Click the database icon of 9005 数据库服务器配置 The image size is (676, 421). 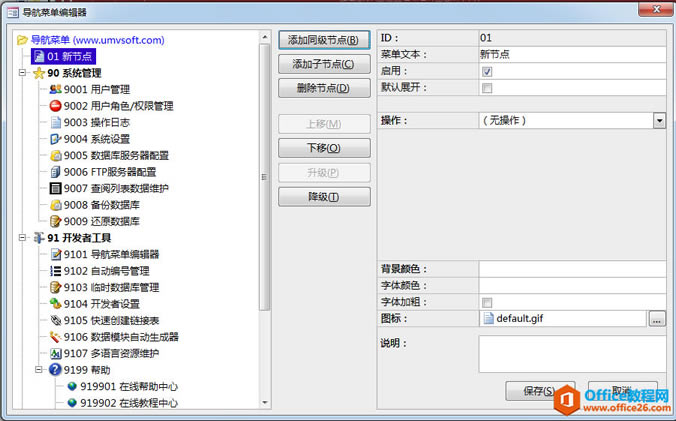point(56,155)
